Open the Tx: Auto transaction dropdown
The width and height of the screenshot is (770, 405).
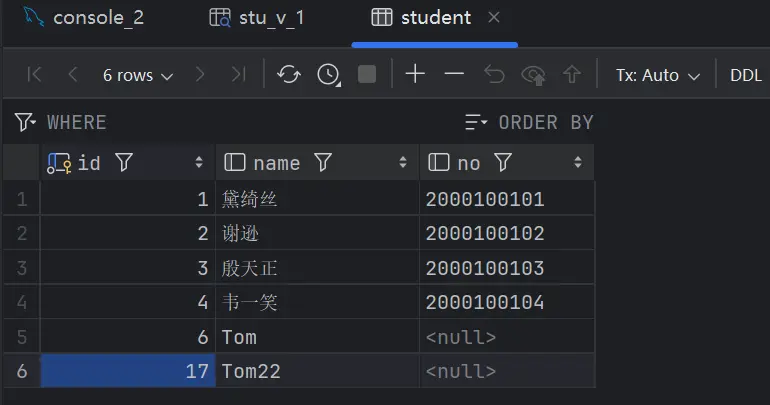coord(658,75)
